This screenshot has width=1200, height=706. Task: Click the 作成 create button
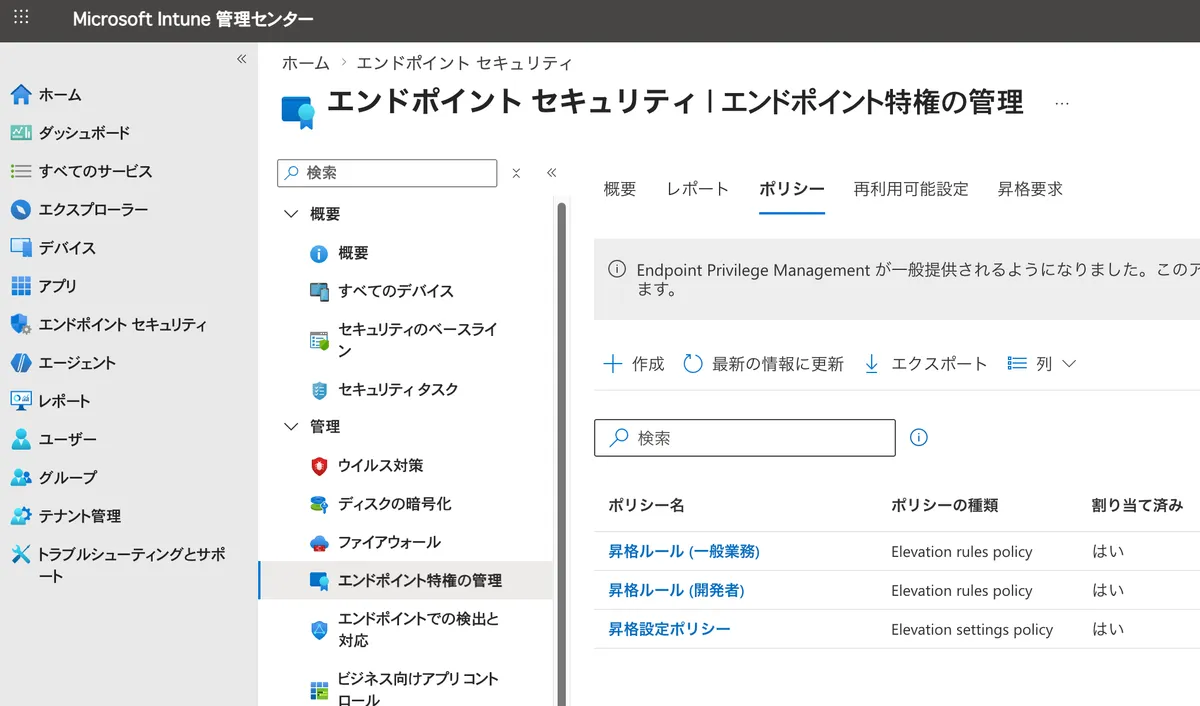[634, 364]
